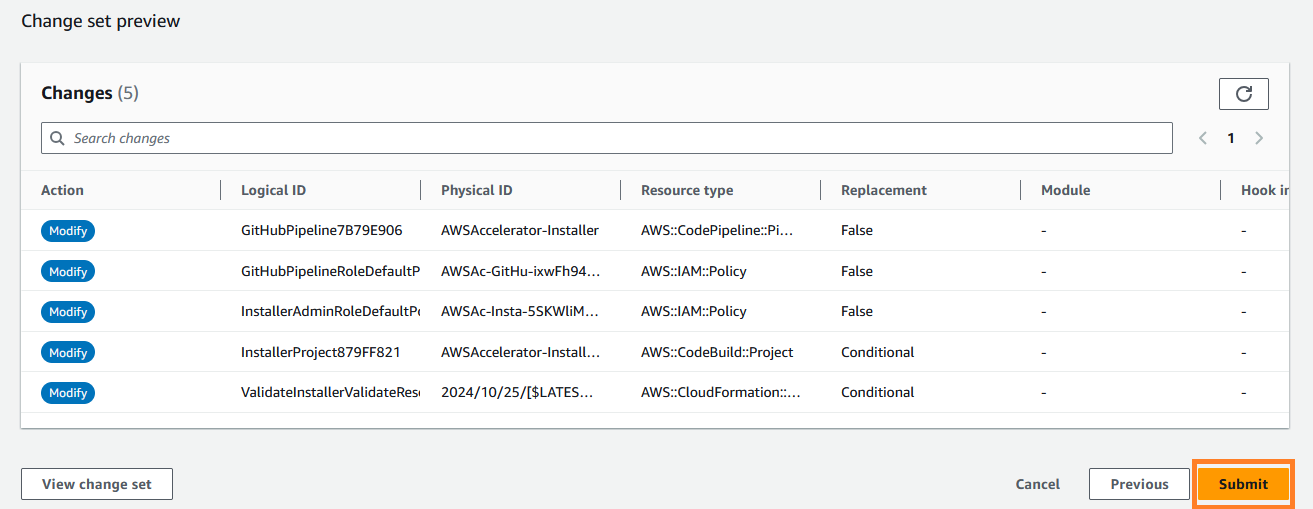
Task: Click the search magnifier icon
Action: (x=58, y=138)
